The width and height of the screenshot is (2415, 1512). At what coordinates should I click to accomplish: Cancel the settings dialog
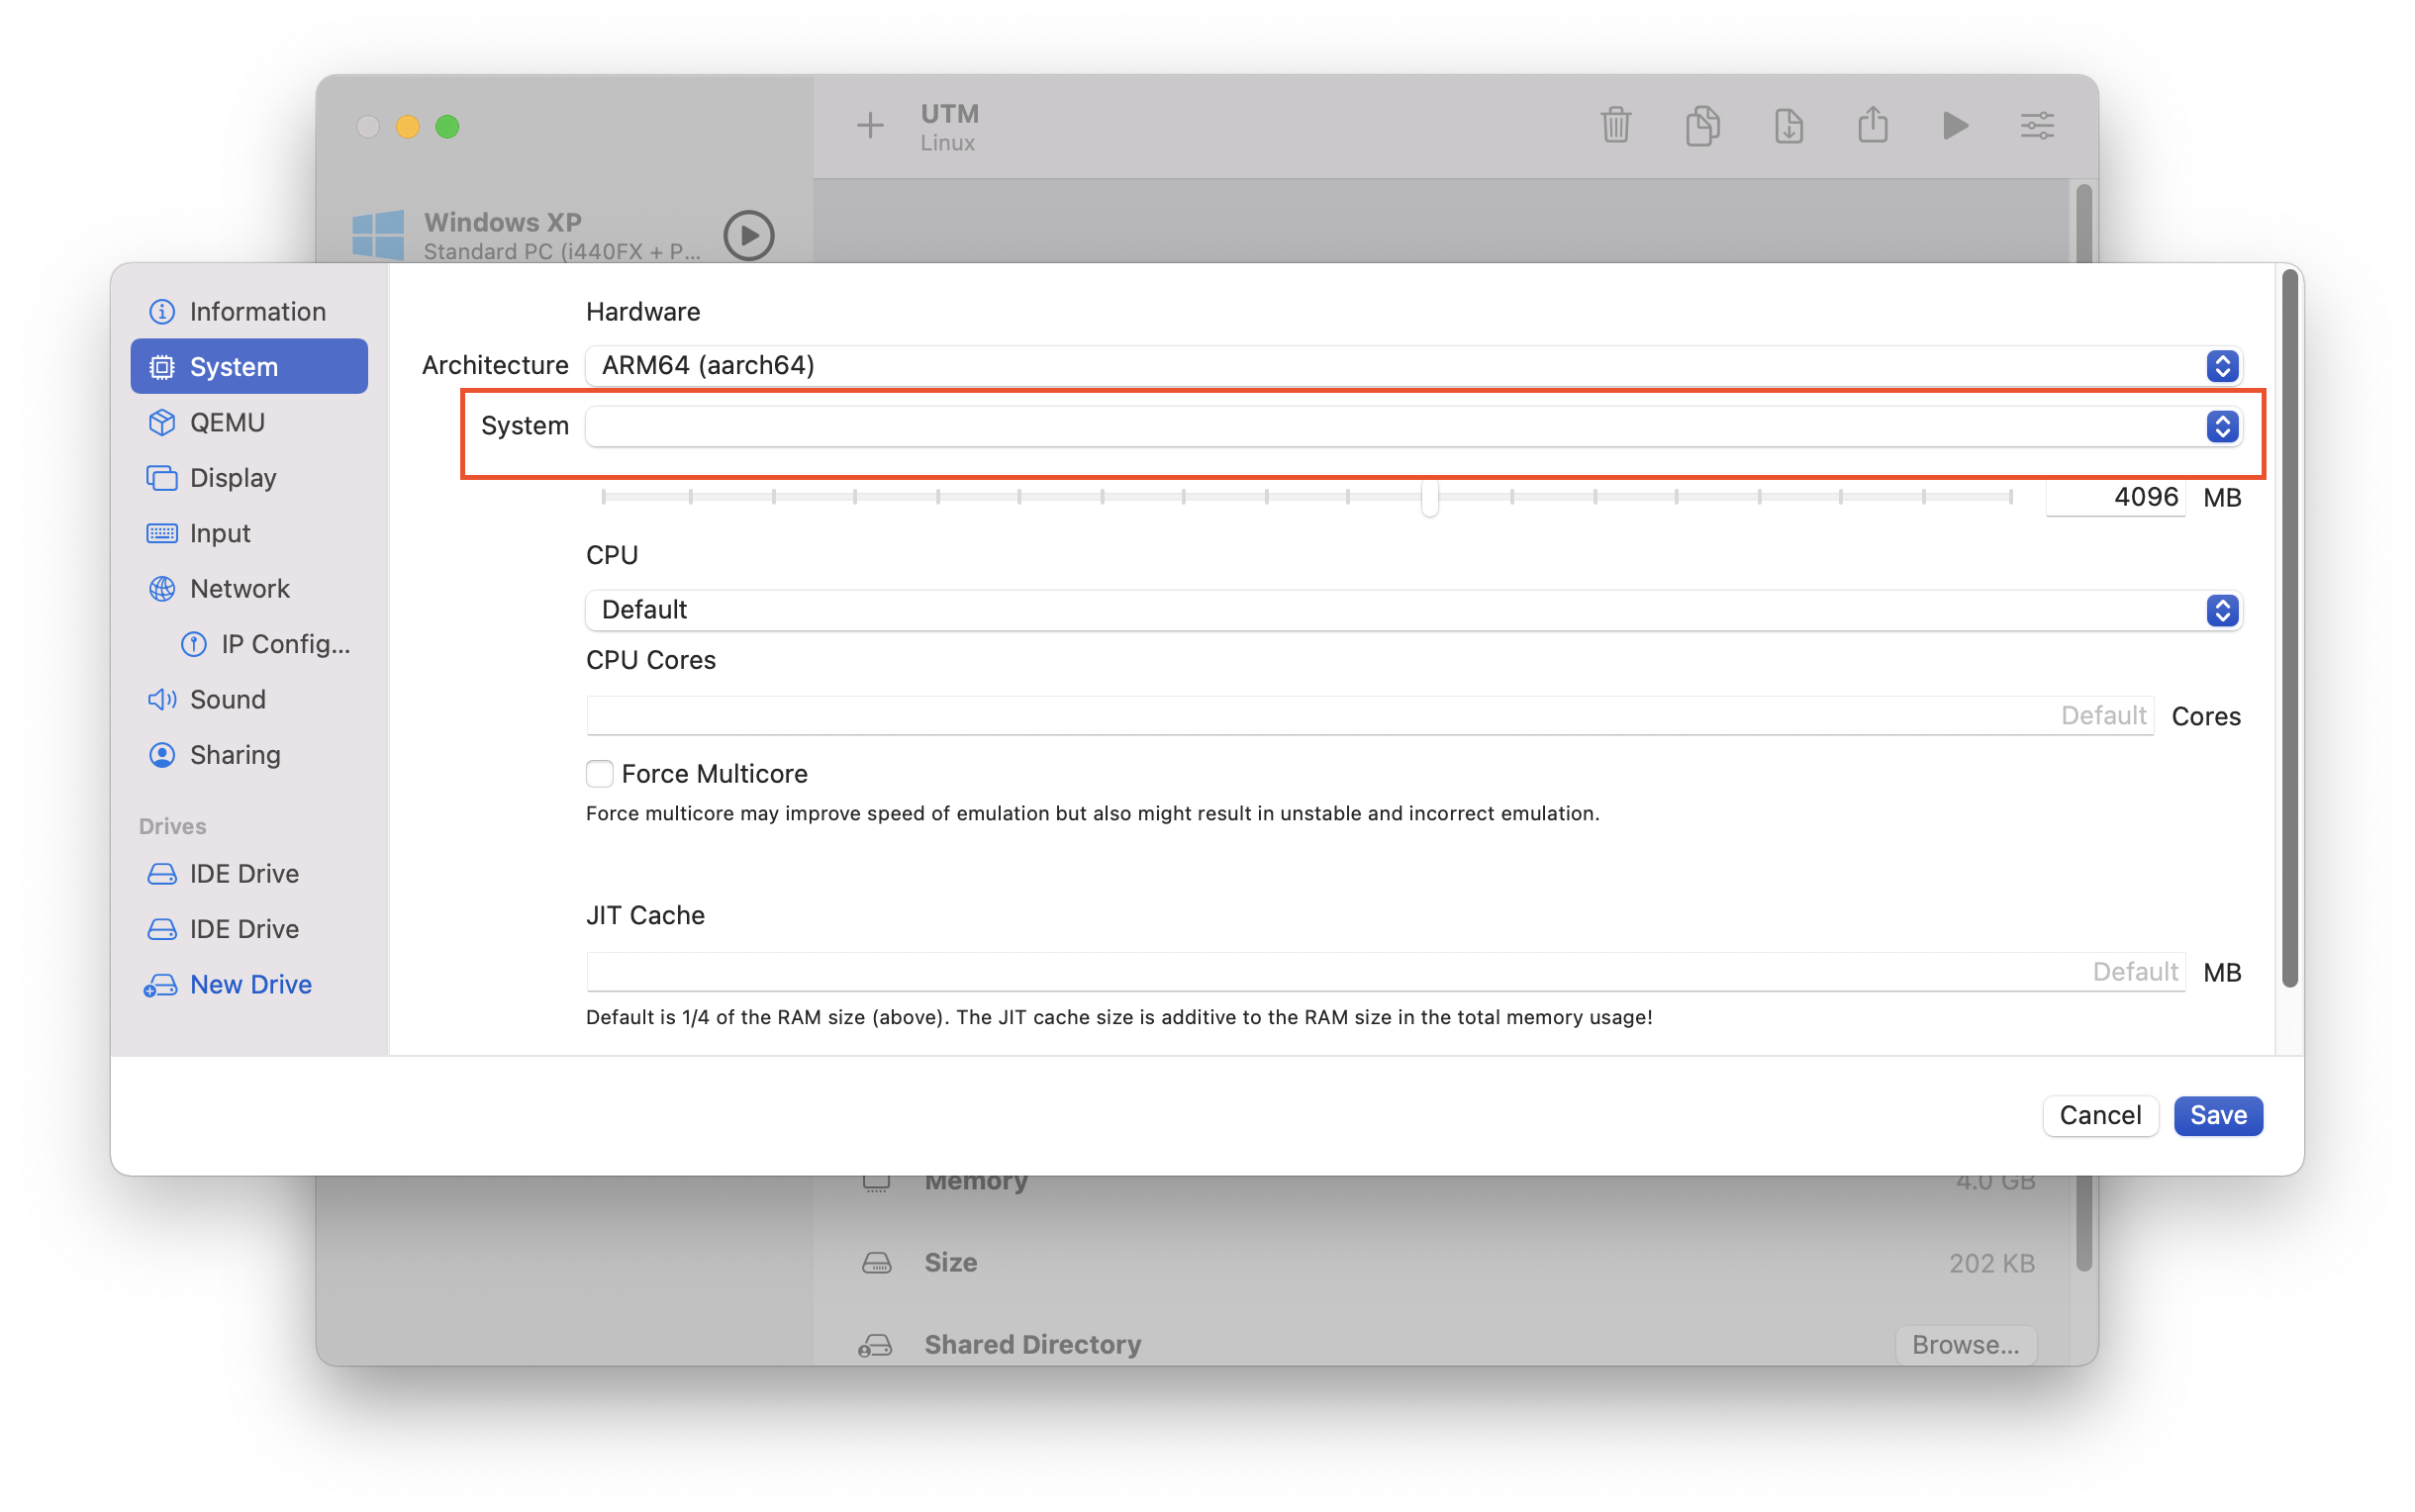click(2100, 1115)
